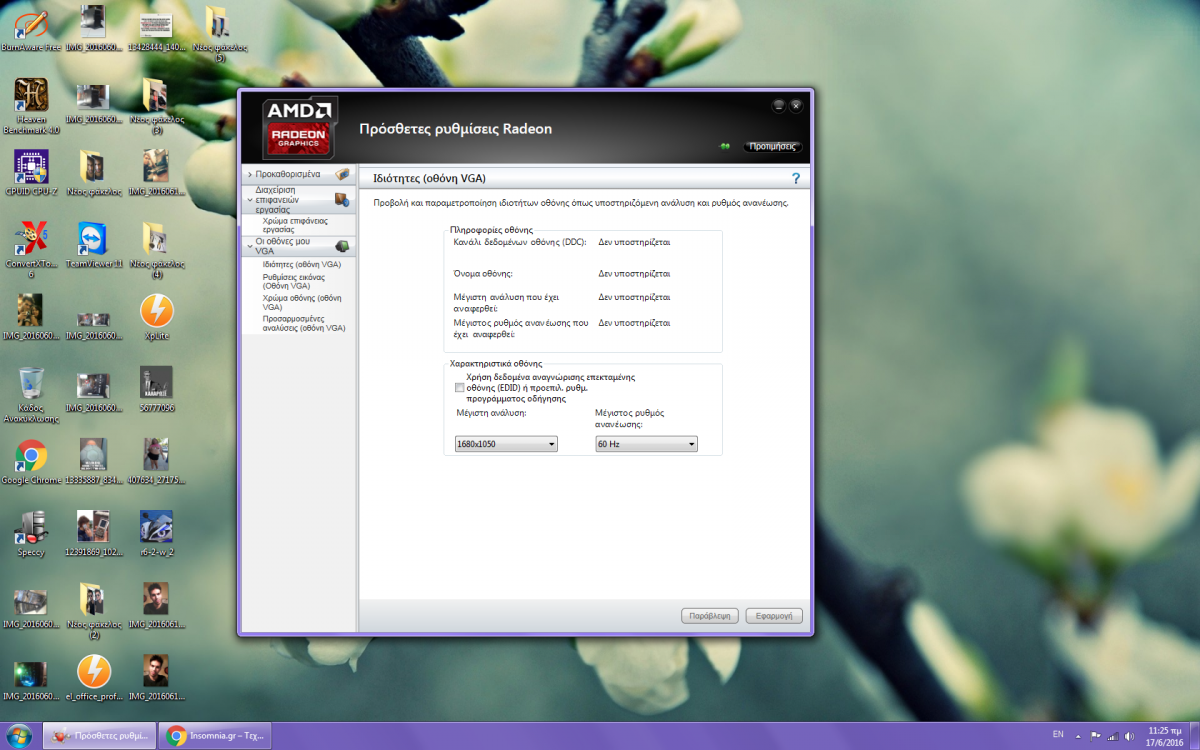This screenshot has width=1200, height=750.
Task: Click the Παράβλεψη button
Action: pyautogui.click(x=710, y=616)
